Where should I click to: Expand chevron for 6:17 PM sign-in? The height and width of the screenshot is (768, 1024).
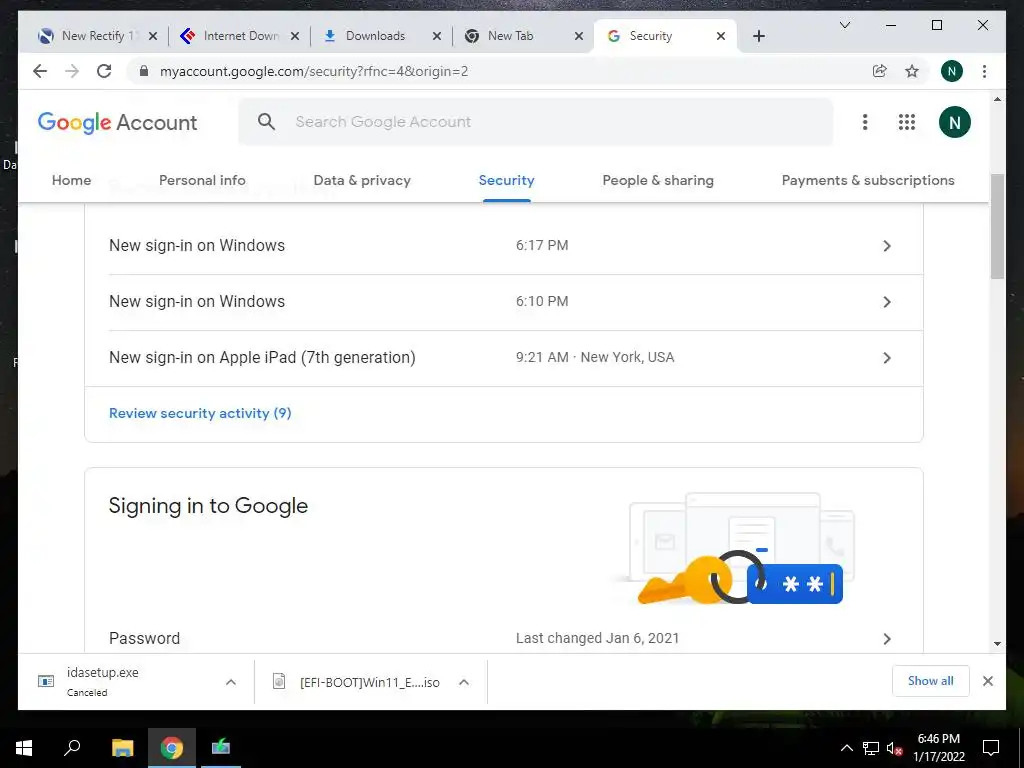[x=887, y=246]
